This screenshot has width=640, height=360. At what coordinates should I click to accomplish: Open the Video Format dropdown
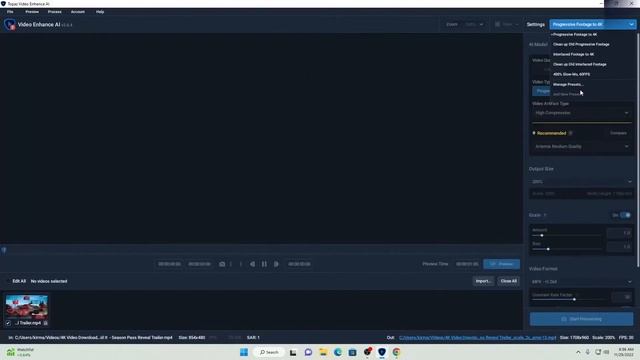pos(582,282)
